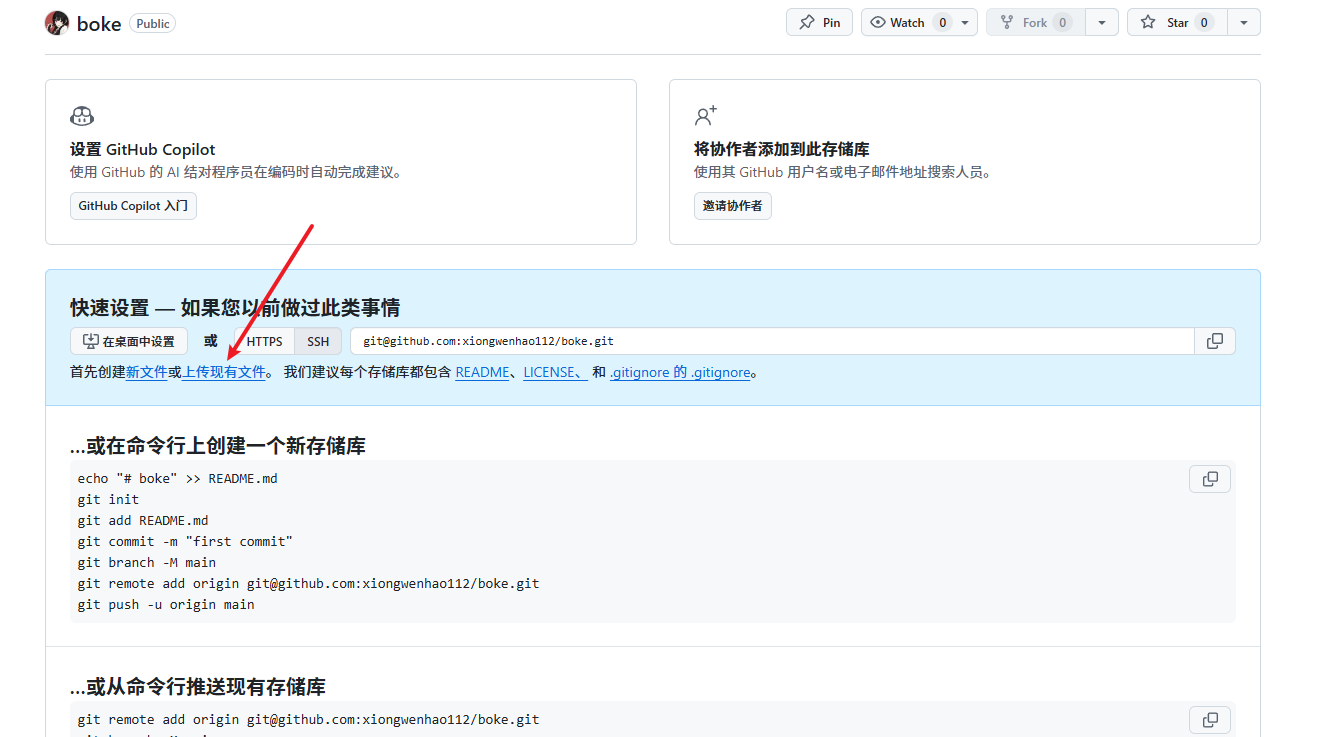Copy the push existing repository commands
1335x737 pixels.
(1210, 720)
